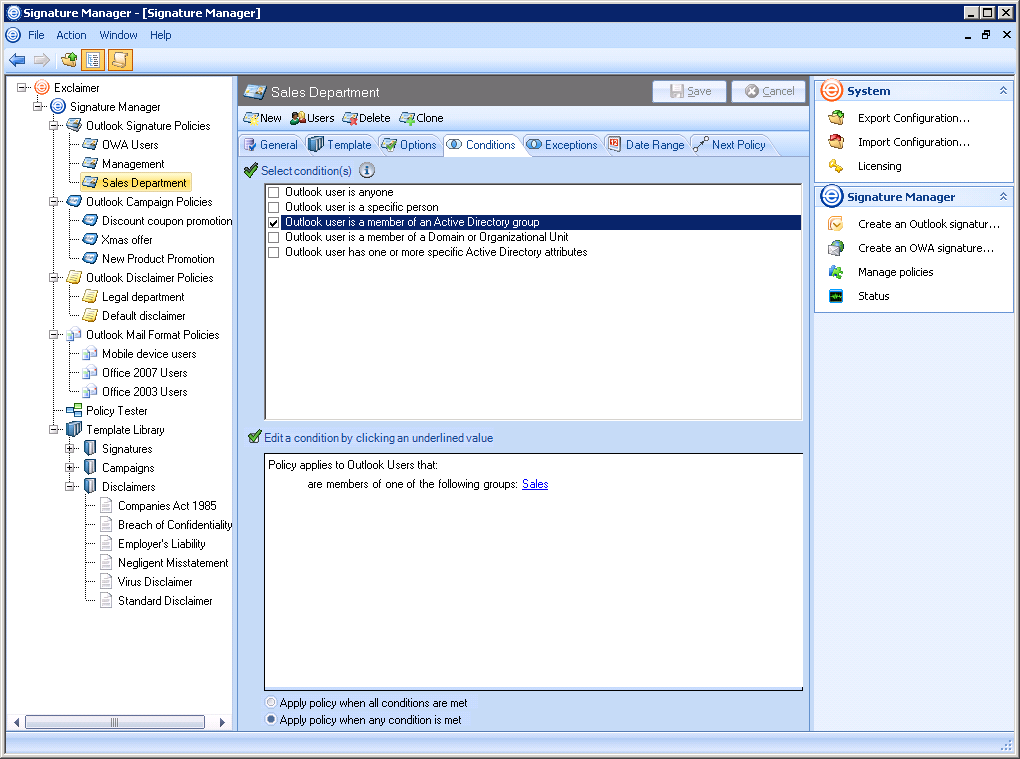Viewport: 1020px width, 759px height.
Task: Check 'member of a Domain or Organizational Unit'
Action: (x=274, y=237)
